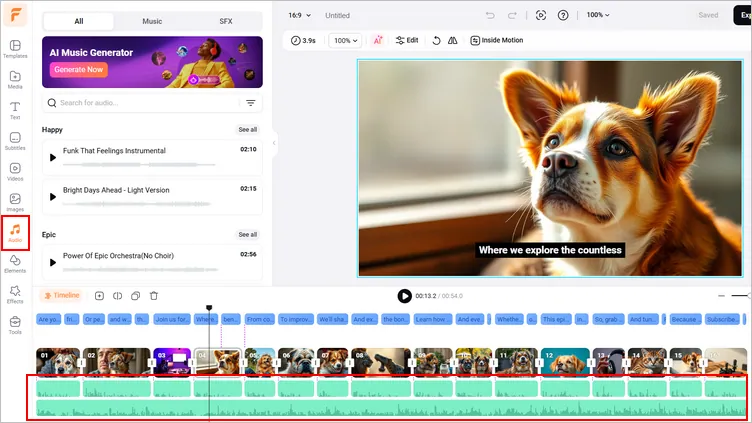The image size is (752, 423).
Task: Open the Effects sidebar panel
Action: point(15,294)
